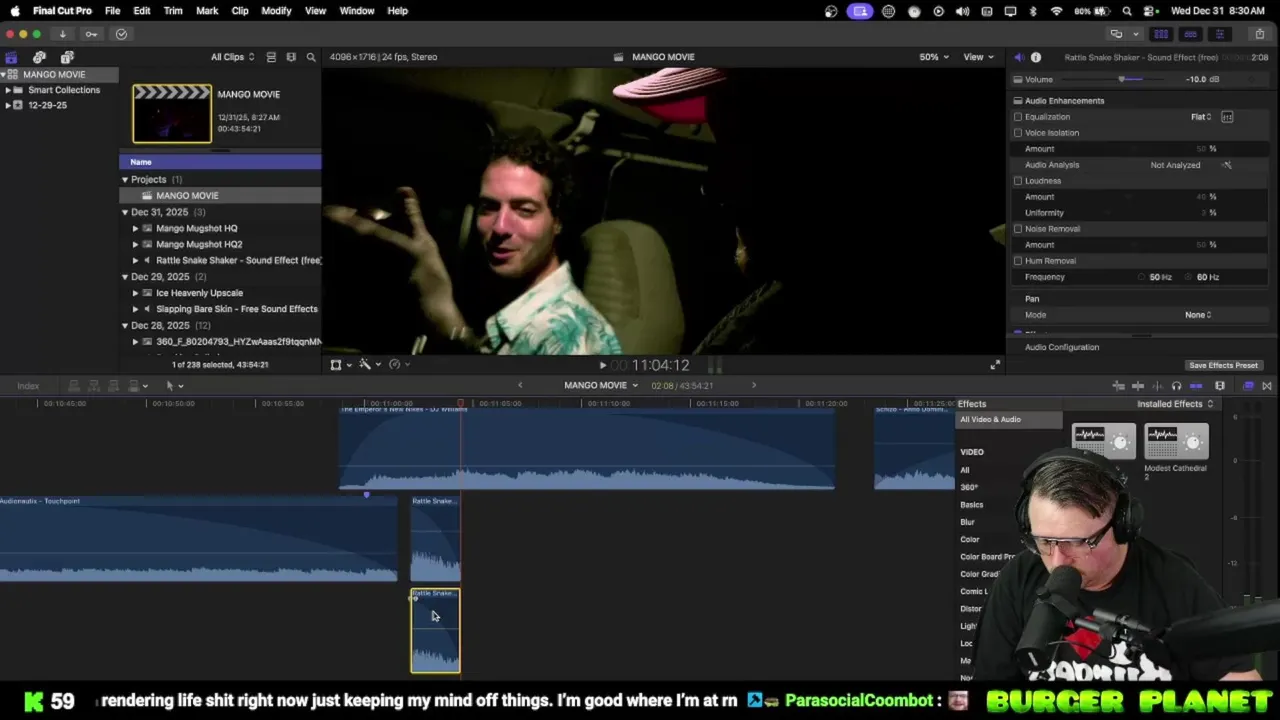
Task: Click the Volume slider in inspector
Action: [x=1122, y=80]
